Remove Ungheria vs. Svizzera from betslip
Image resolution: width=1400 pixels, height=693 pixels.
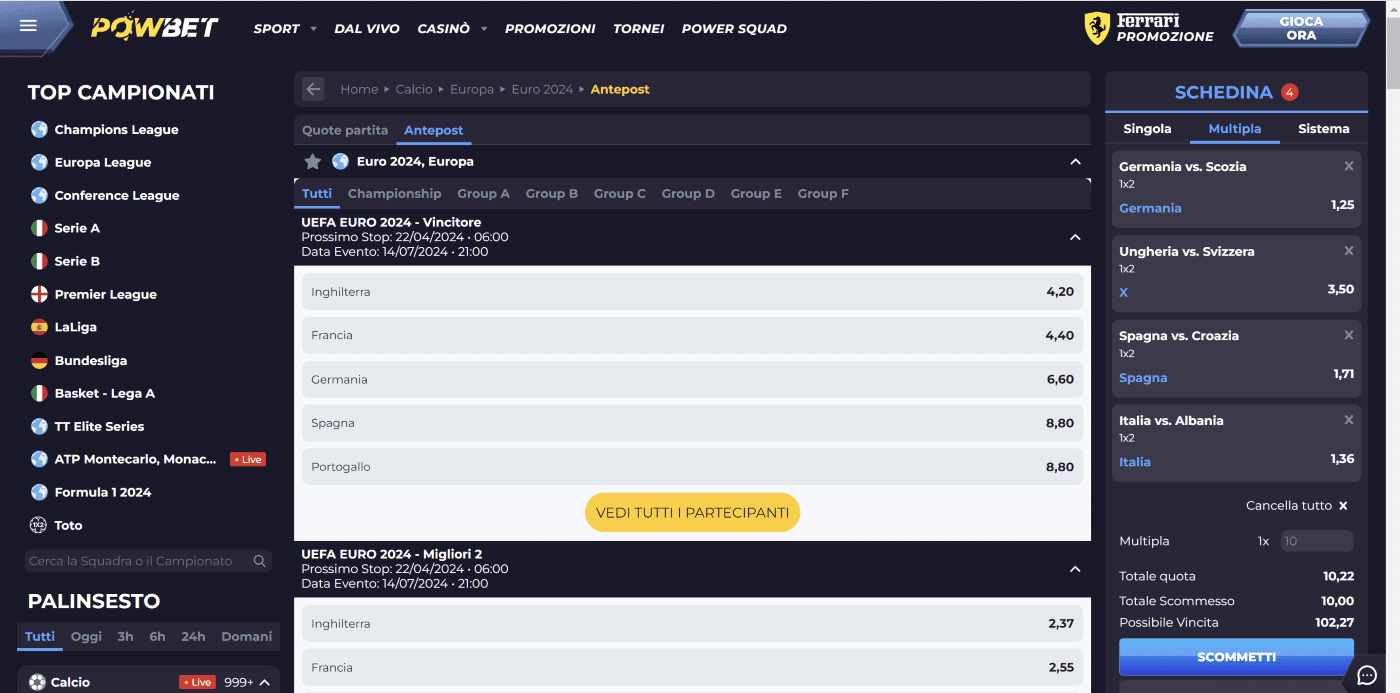[1348, 251]
